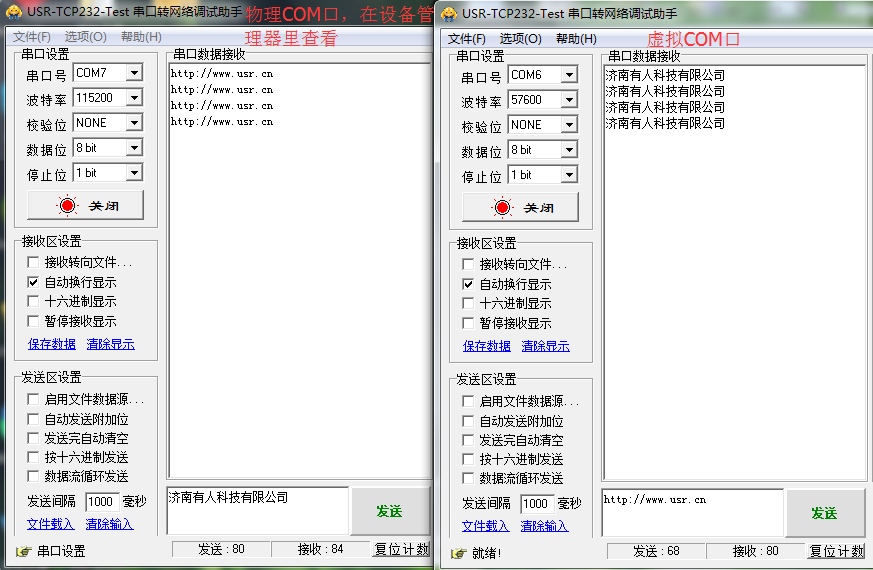The image size is (873, 570).
Task: Click the red indicator light in the COM6 window
Action: (502, 208)
